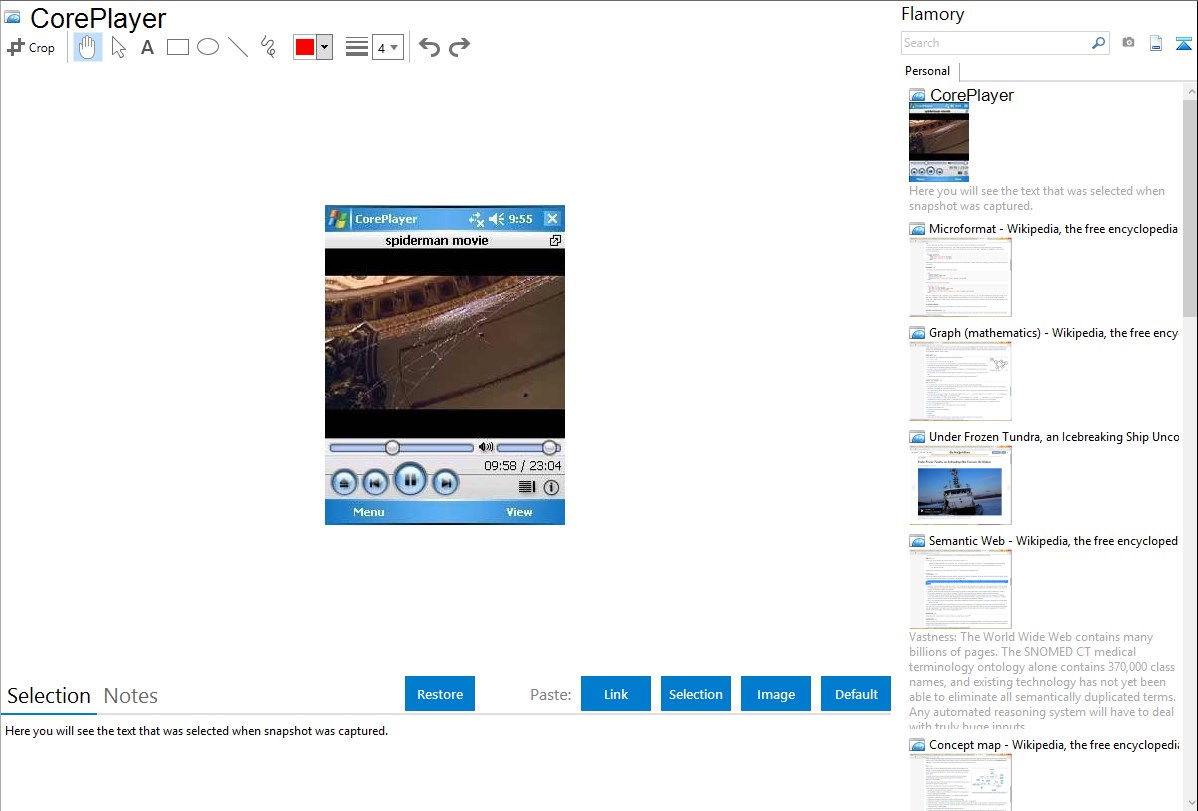This screenshot has height=811, width=1198.
Task: Click the Flamory search field
Action: coord(995,43)
